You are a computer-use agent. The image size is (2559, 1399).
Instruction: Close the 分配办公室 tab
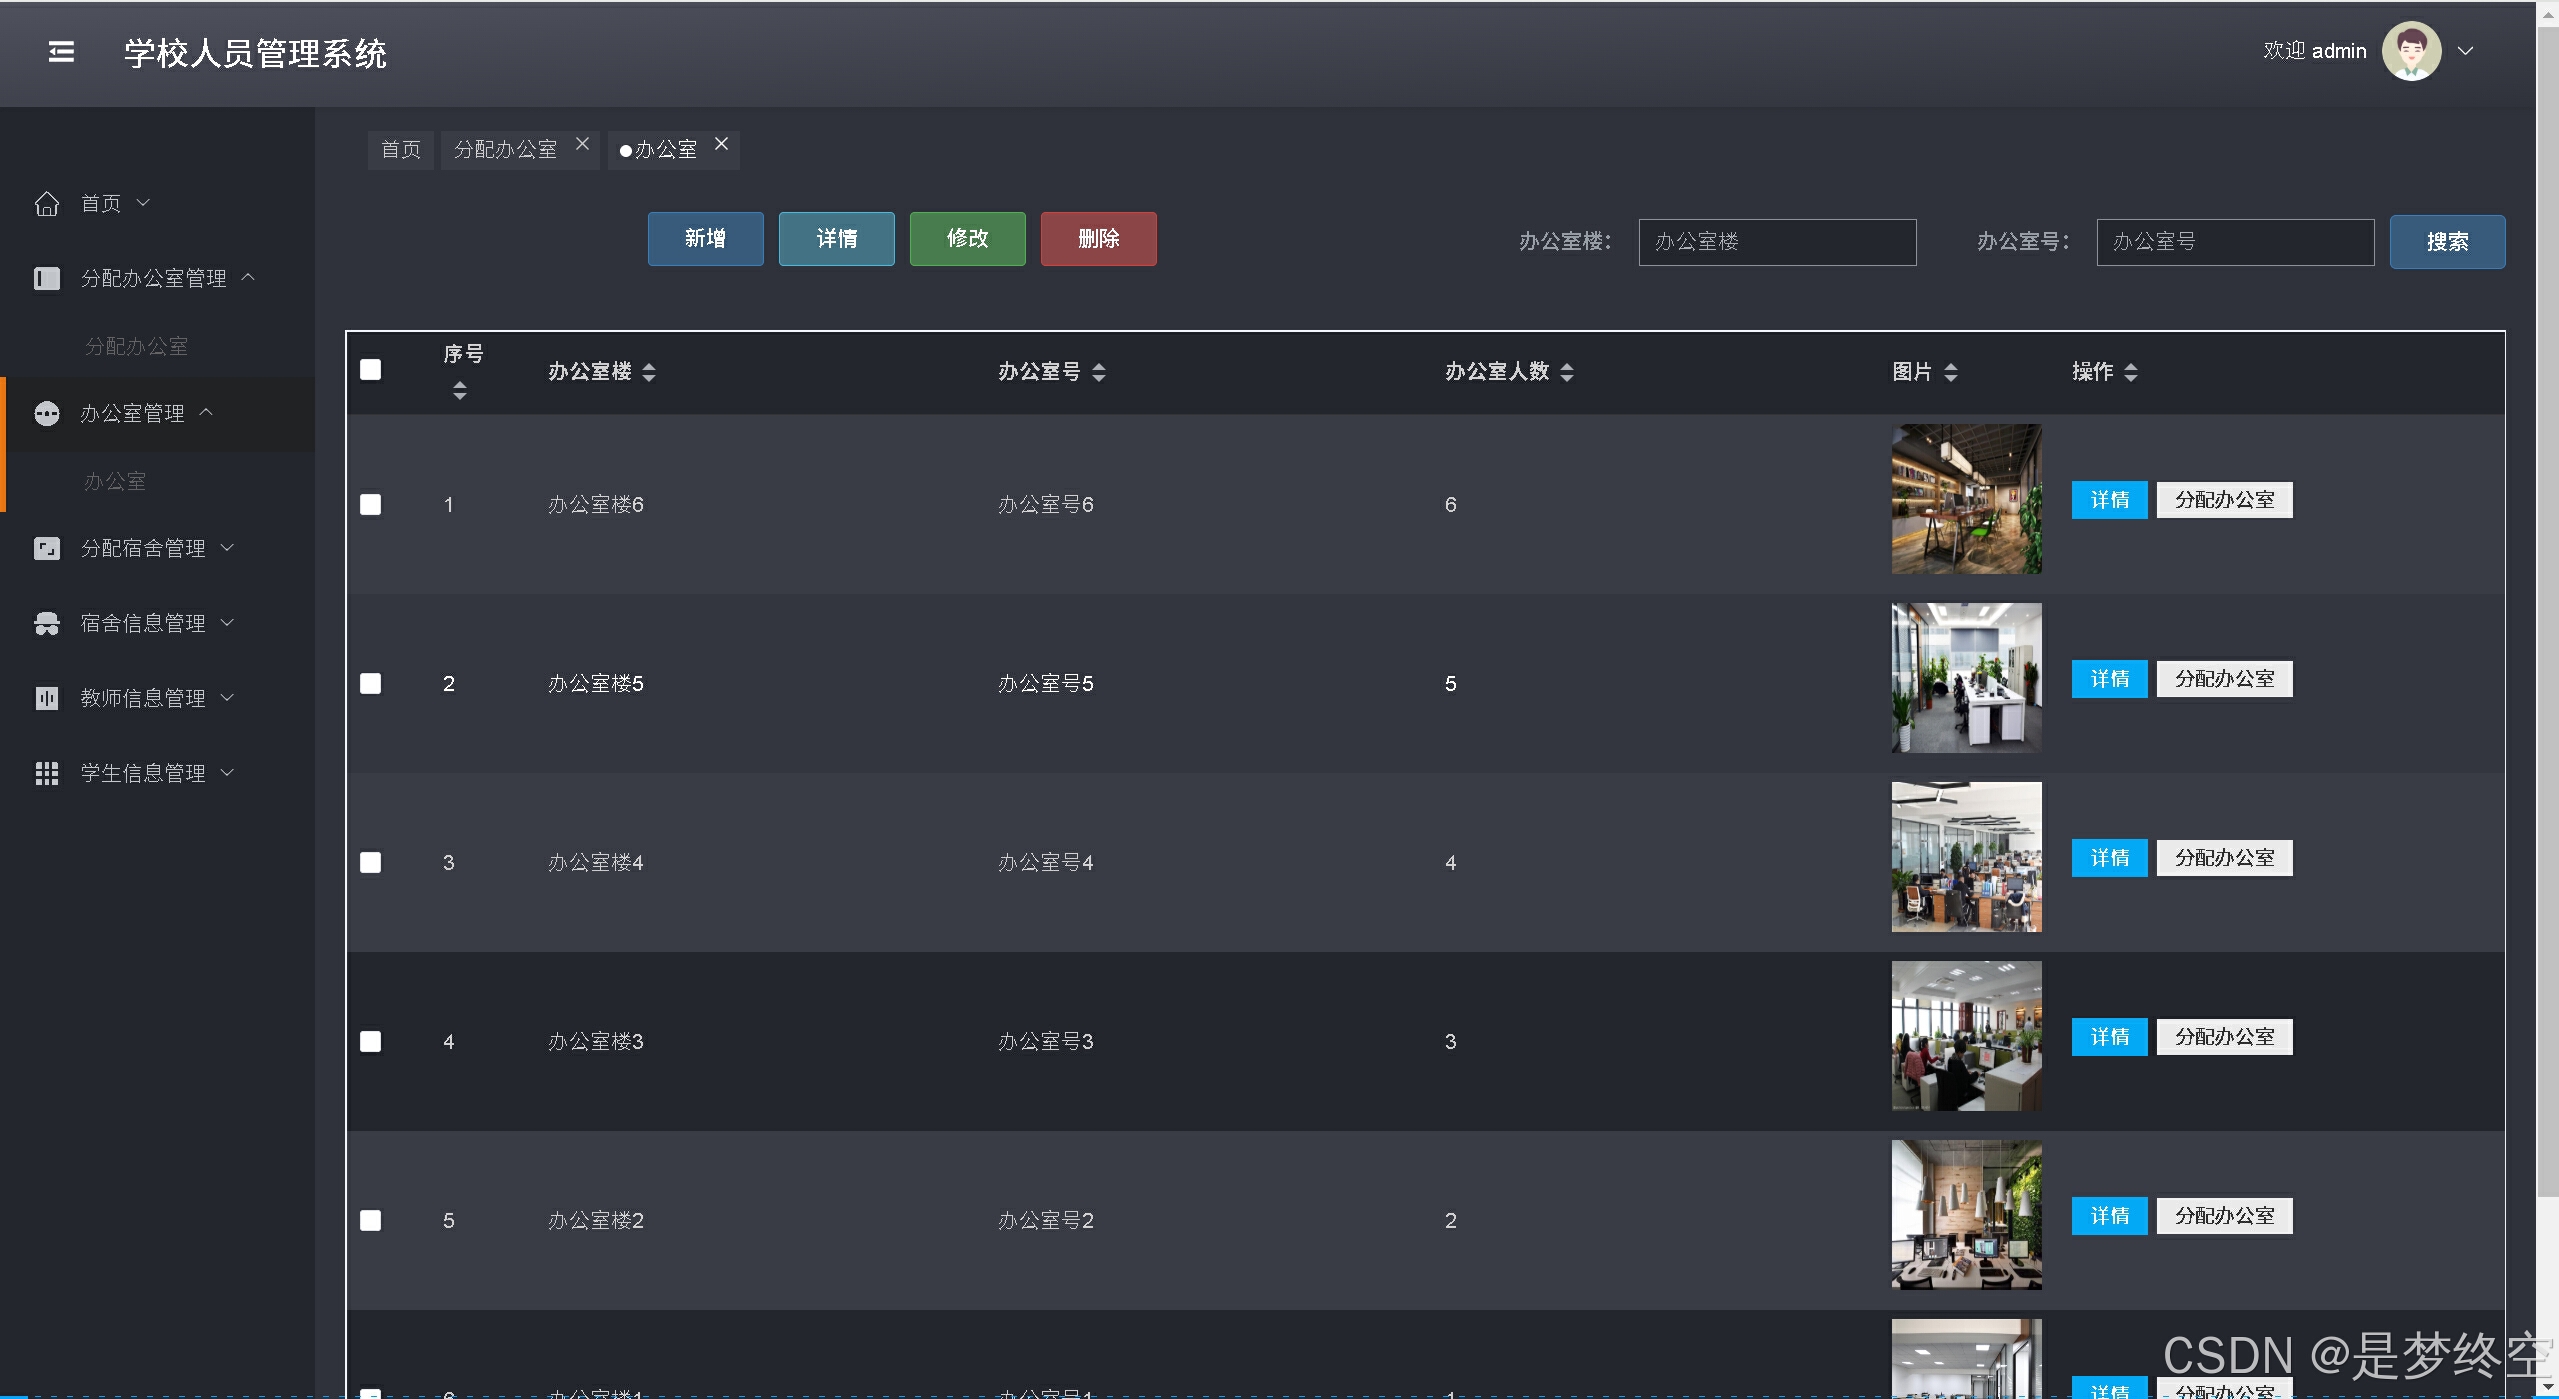click(582, 144)
